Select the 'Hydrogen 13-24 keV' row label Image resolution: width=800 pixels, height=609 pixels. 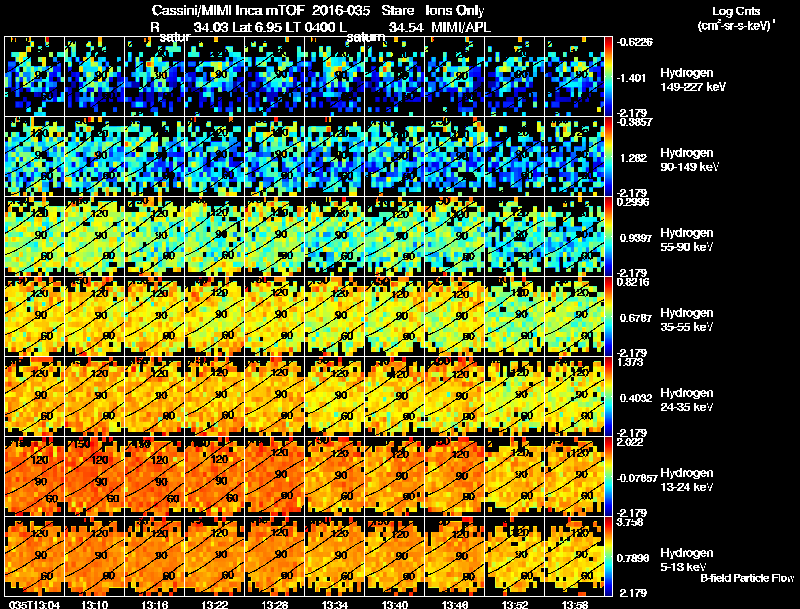tap(687, 480)
